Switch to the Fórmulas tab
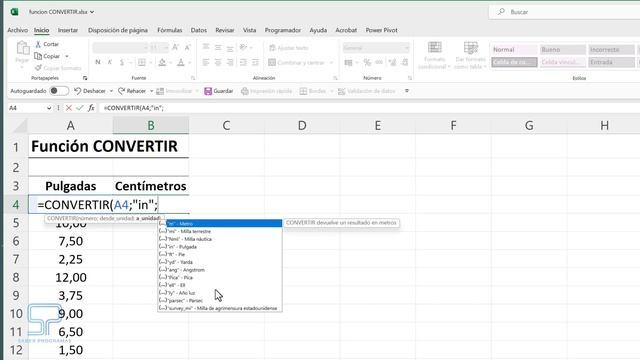 pyautogui.click(x=170, y=30)
